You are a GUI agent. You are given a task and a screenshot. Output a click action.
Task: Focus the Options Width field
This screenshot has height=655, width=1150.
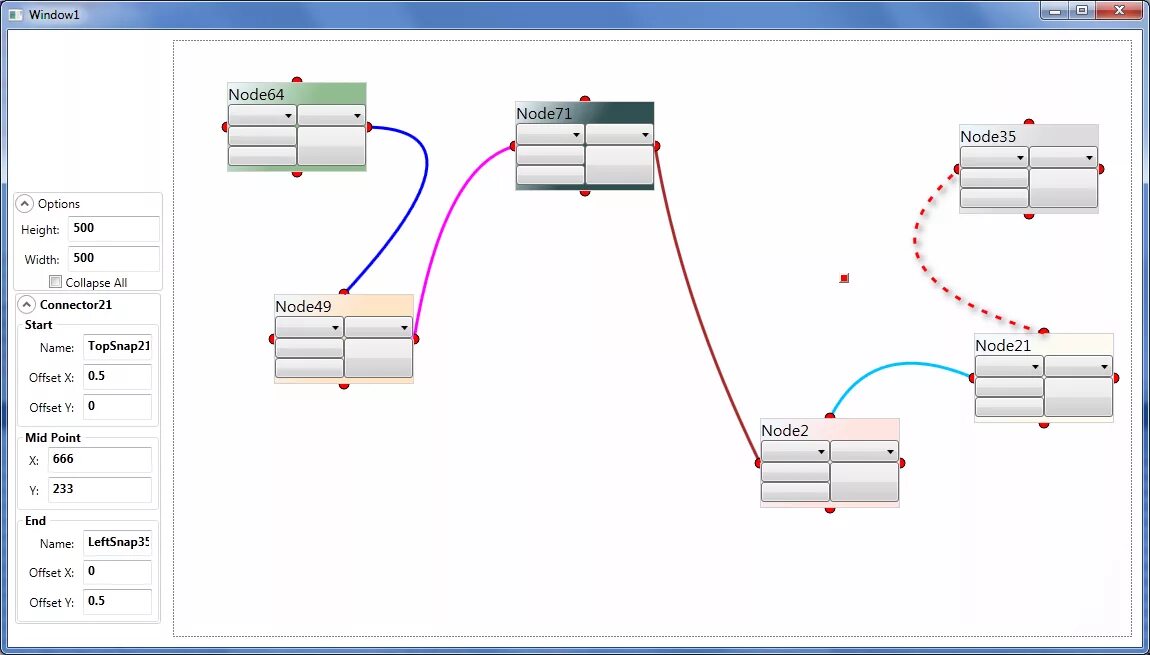114,259
